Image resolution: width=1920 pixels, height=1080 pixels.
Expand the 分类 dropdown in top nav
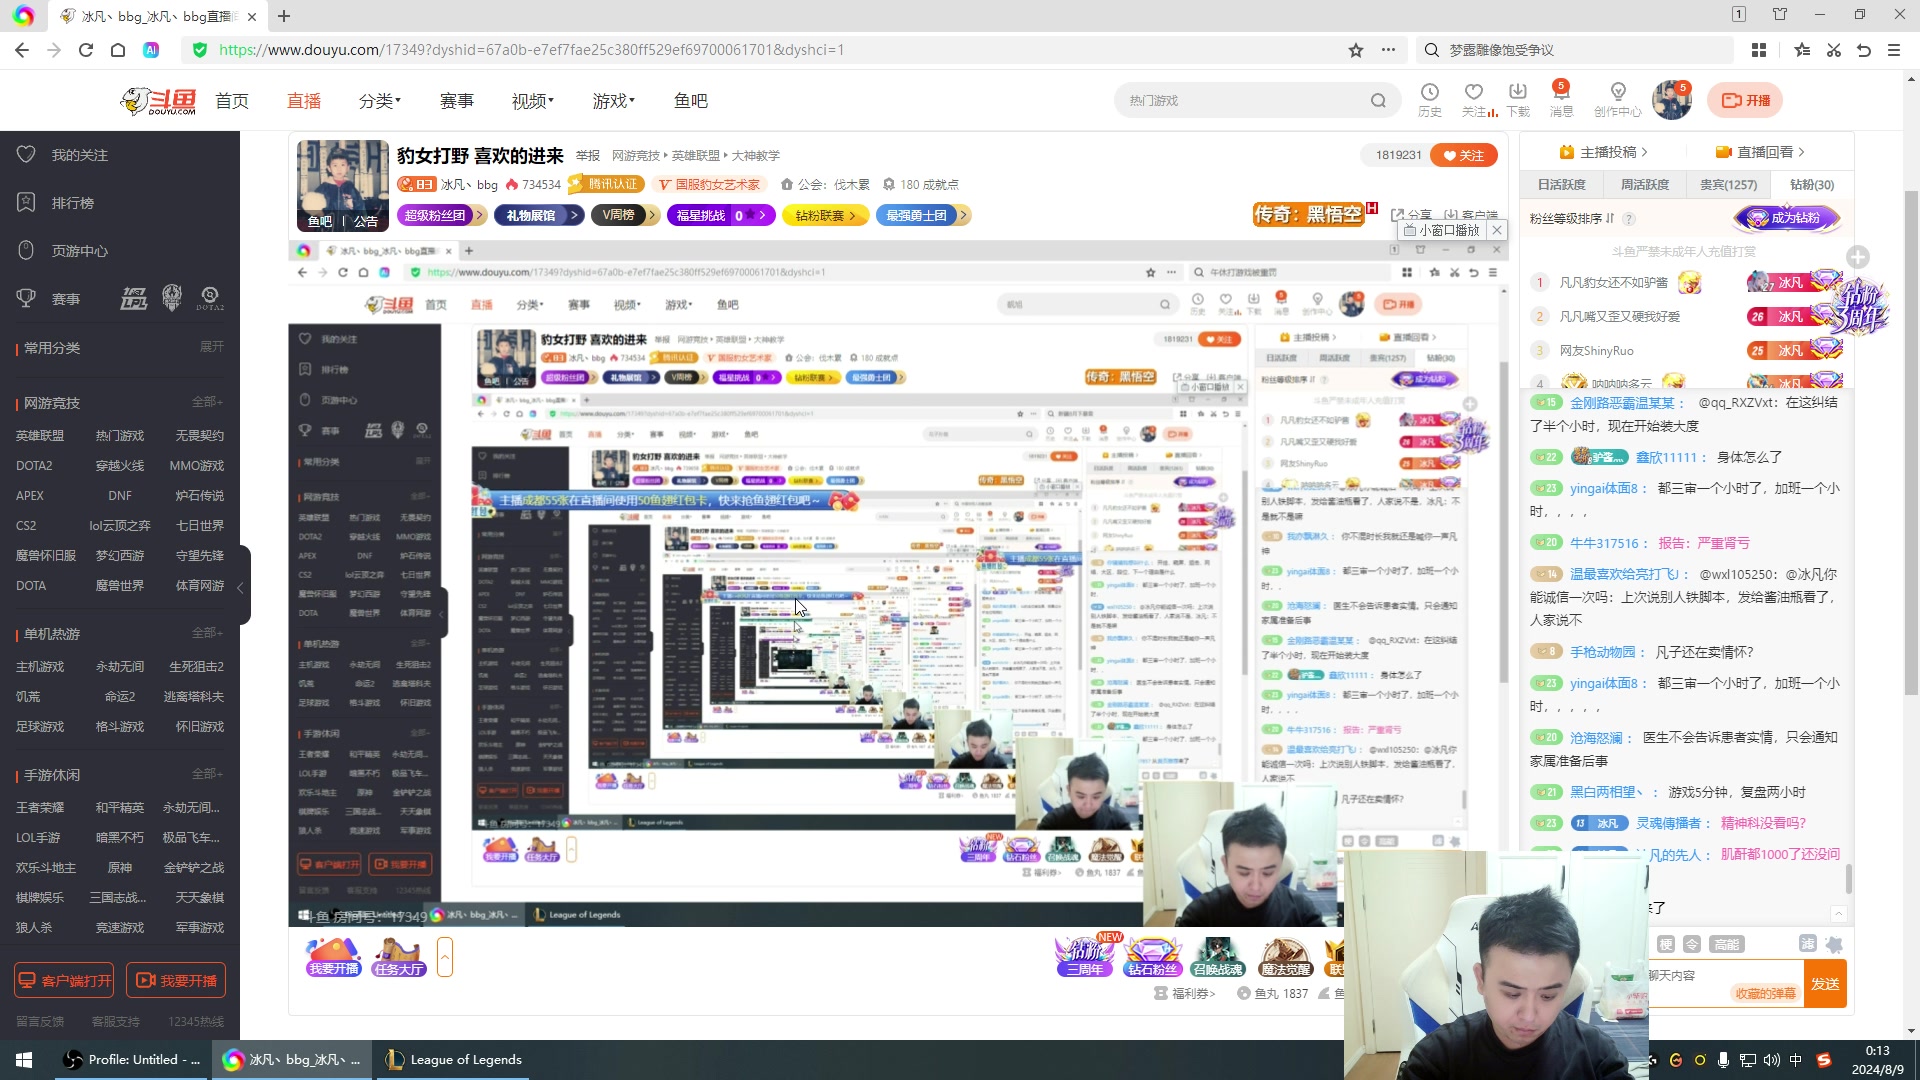coord(380,101)
